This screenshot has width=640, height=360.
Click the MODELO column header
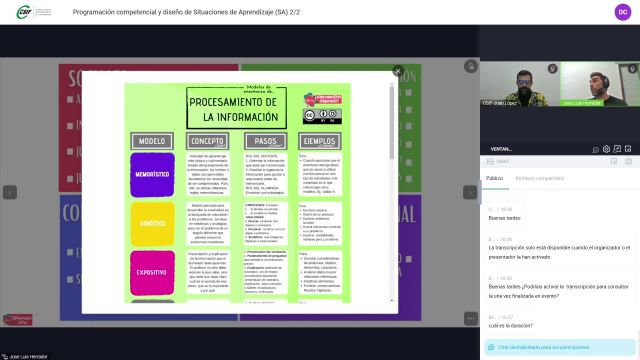(x=152, y=141)
